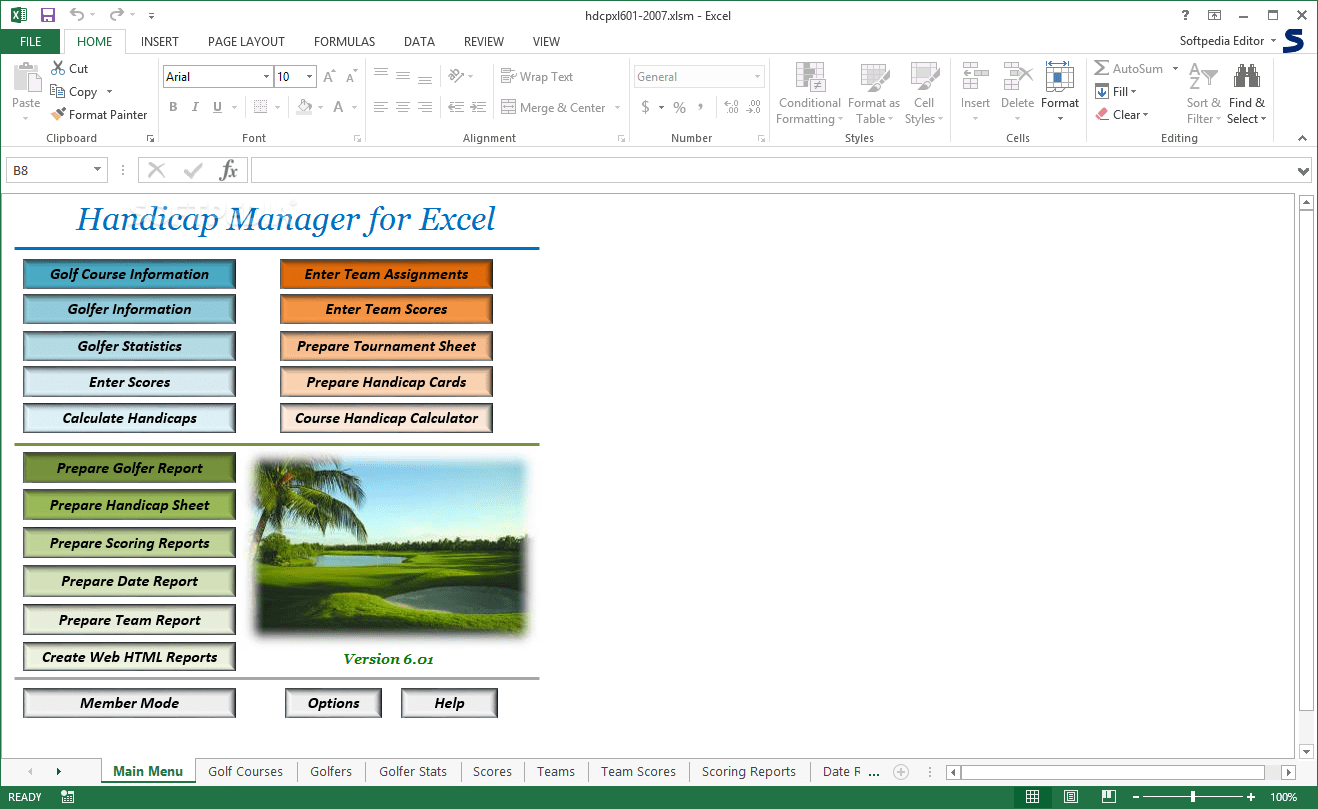Viewport: 1318px width, 809px height.
Task: Select Align Left icon
Action: [381, 107]
